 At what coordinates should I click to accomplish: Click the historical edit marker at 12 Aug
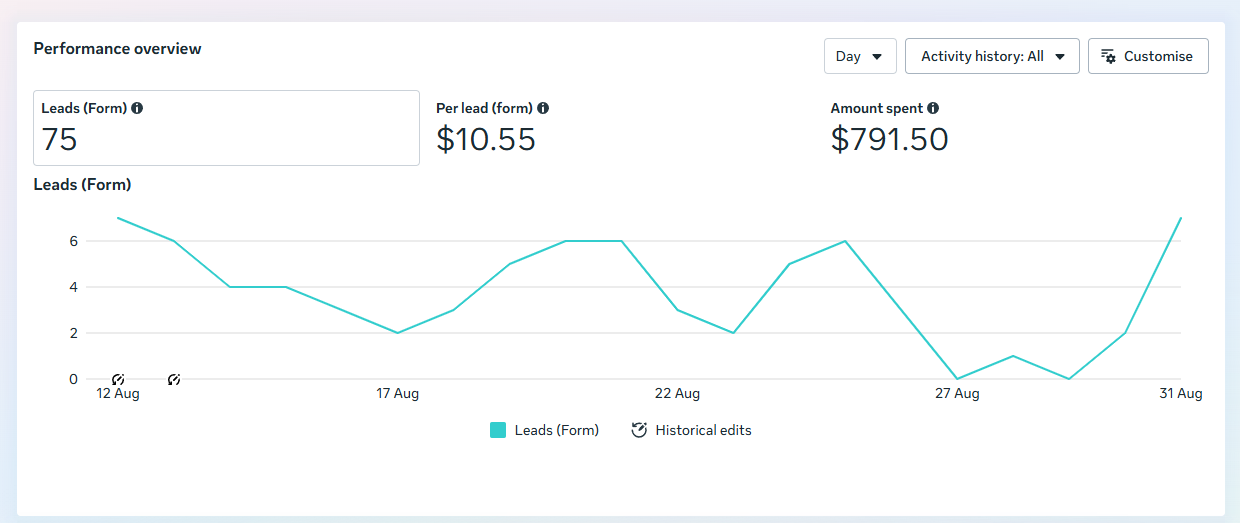[118, 379]
